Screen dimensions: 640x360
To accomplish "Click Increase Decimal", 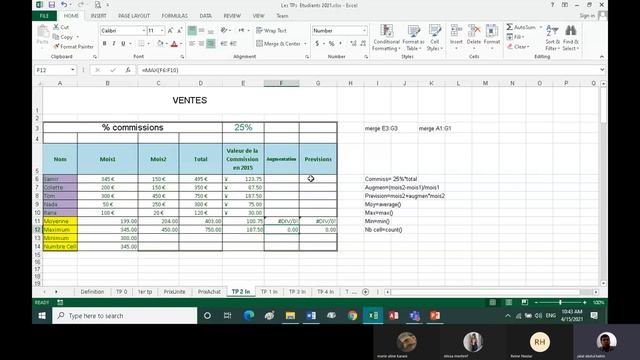I will [353, 44].
